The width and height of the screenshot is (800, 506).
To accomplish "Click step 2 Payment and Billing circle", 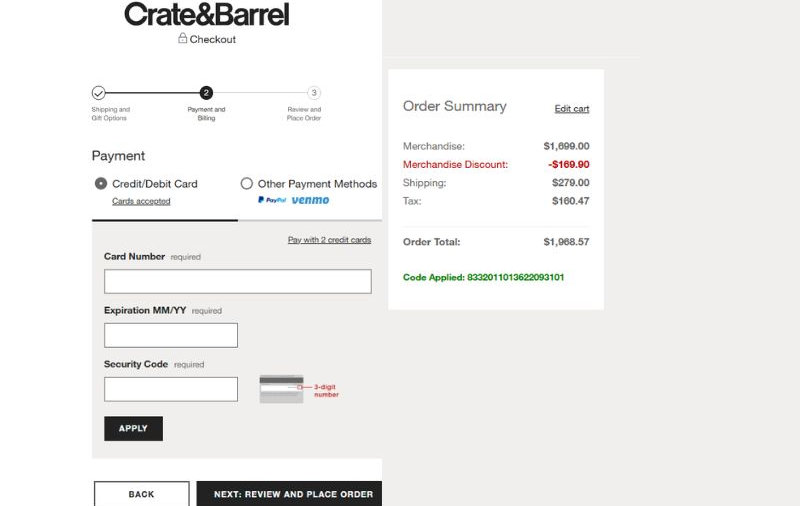I will point(206,93).
